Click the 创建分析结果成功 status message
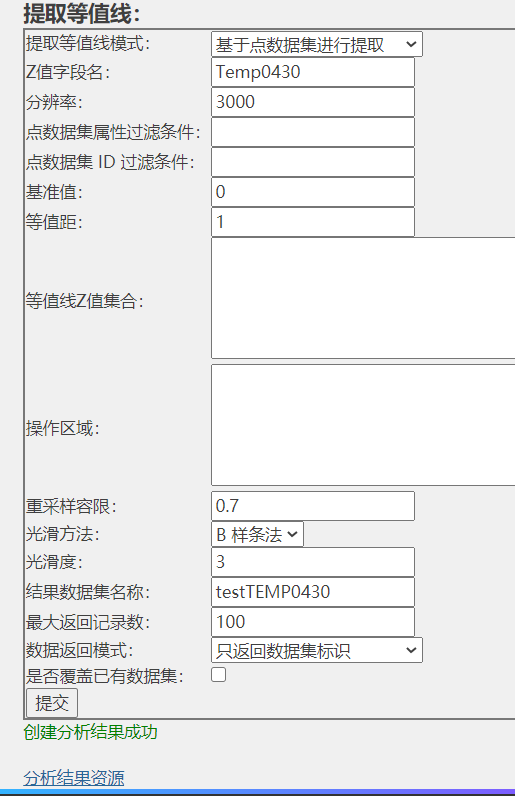 pyautogui.click(x=90, y=732)
